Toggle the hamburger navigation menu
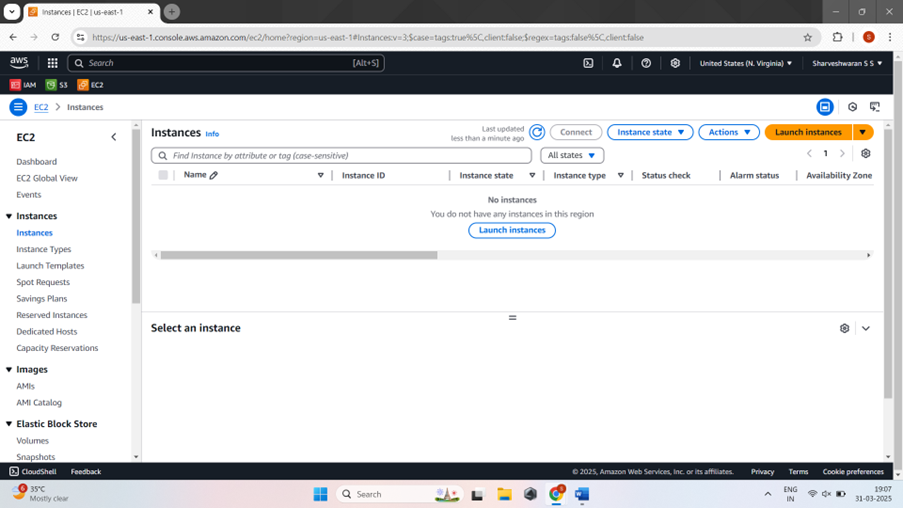 click(x=18, y=107)
